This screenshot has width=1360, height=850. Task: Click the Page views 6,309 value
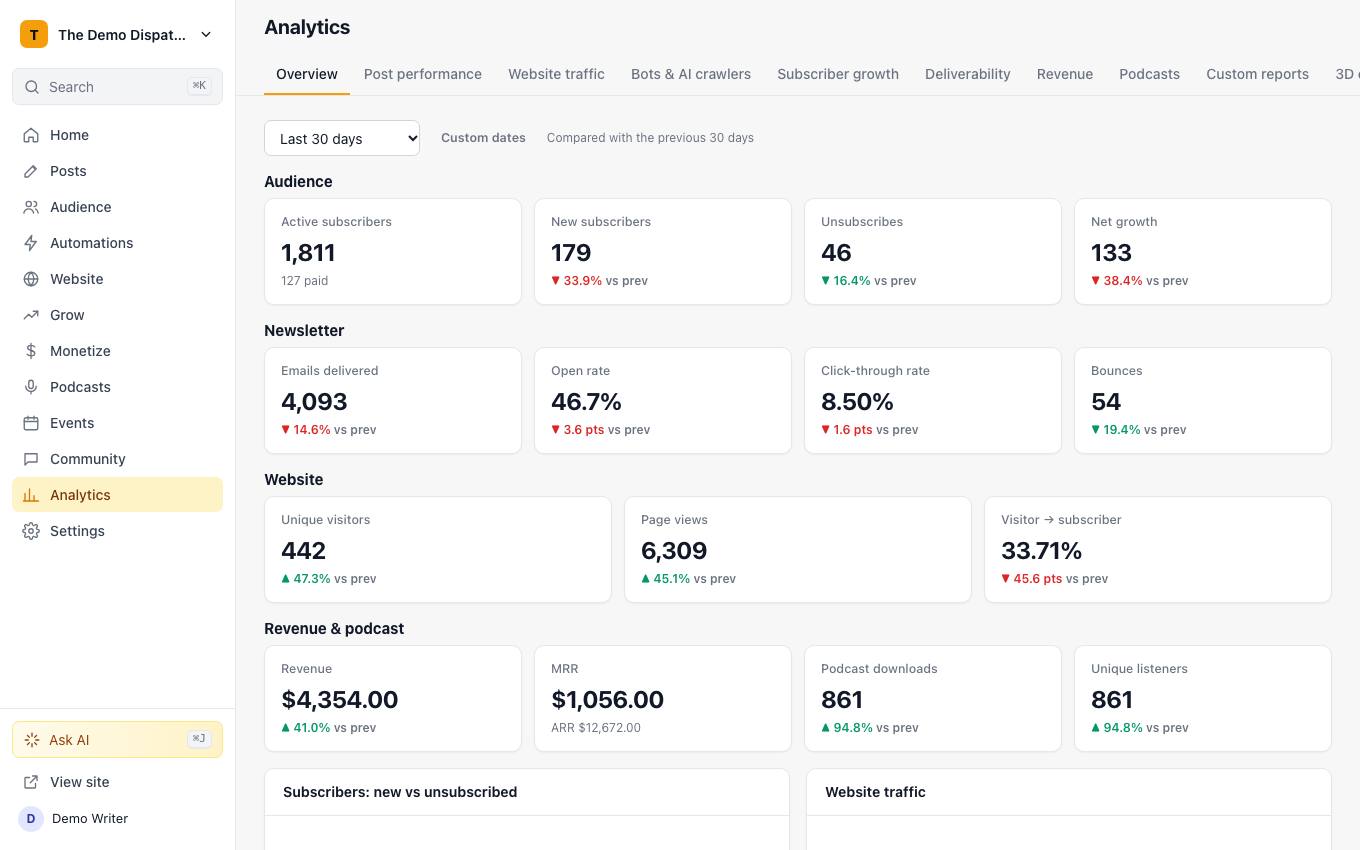(x=674, y=551)
